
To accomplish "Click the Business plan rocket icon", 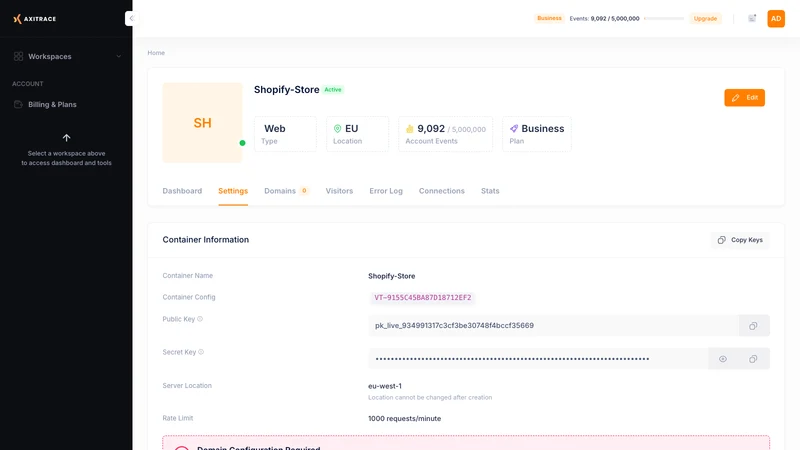I will pyautogui.click(x=514, y=129).
